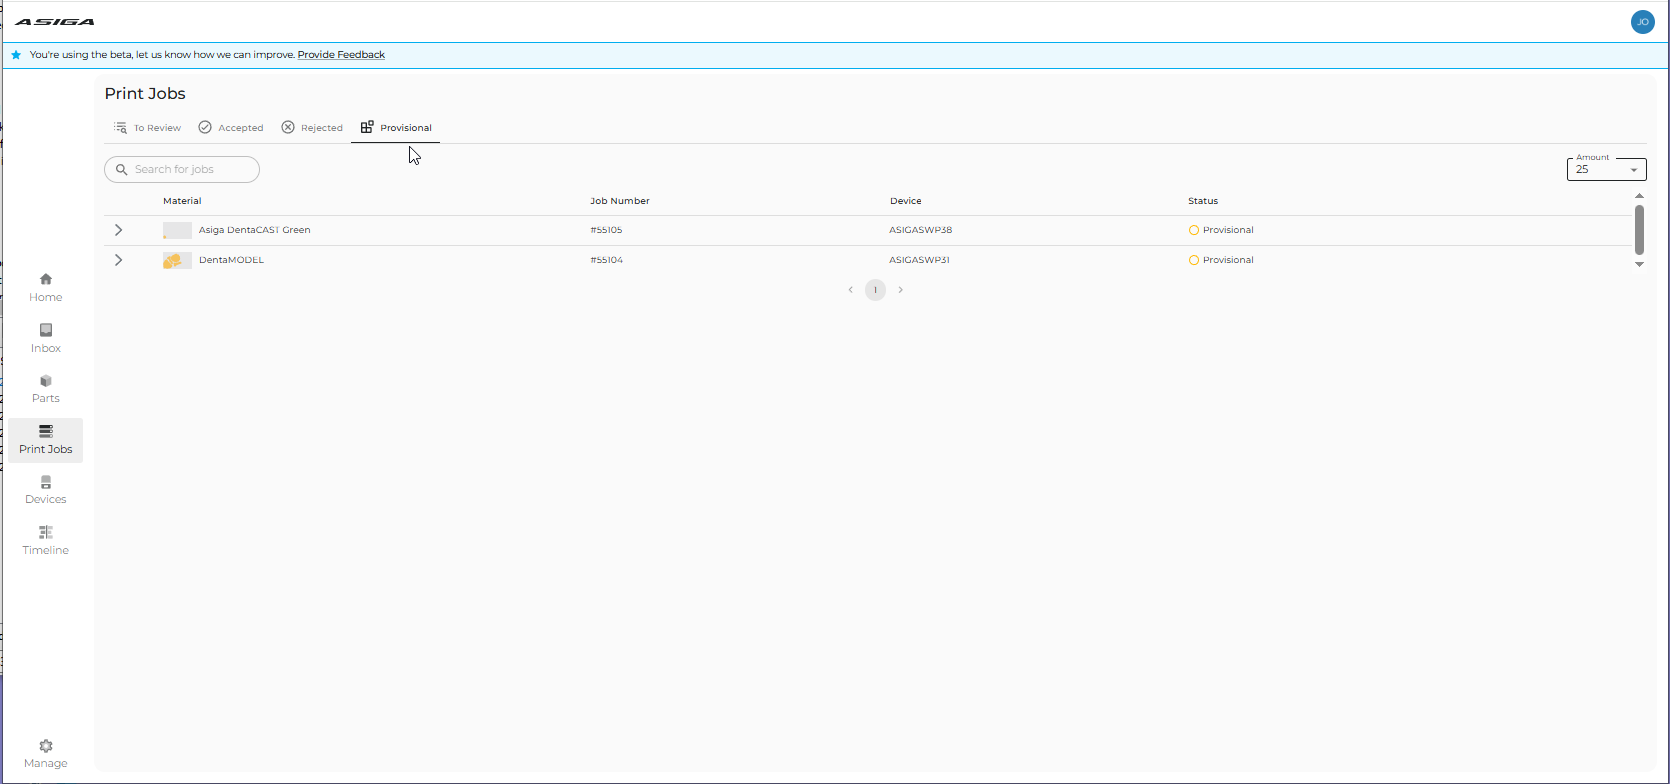1670x784 pixels.
Task: Switch to the To Review tab
Action: coord(147,128)
